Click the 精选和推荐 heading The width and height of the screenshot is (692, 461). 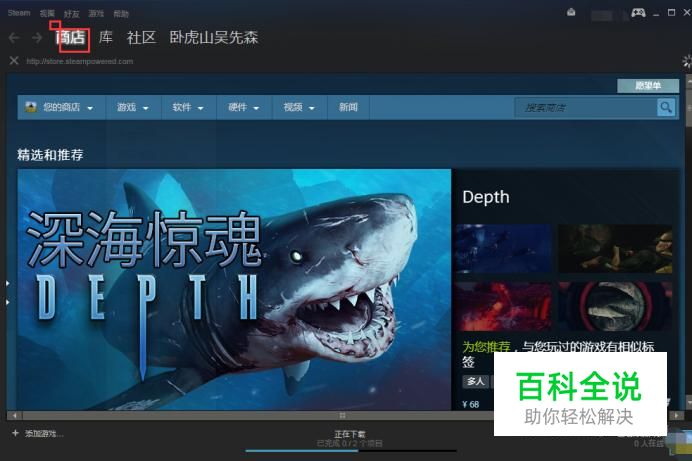(50, 155)
